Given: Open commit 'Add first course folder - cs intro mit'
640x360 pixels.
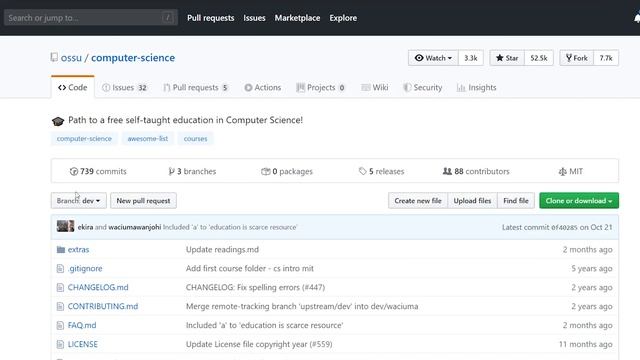Looking at the screenshot, I should (250, 269).
